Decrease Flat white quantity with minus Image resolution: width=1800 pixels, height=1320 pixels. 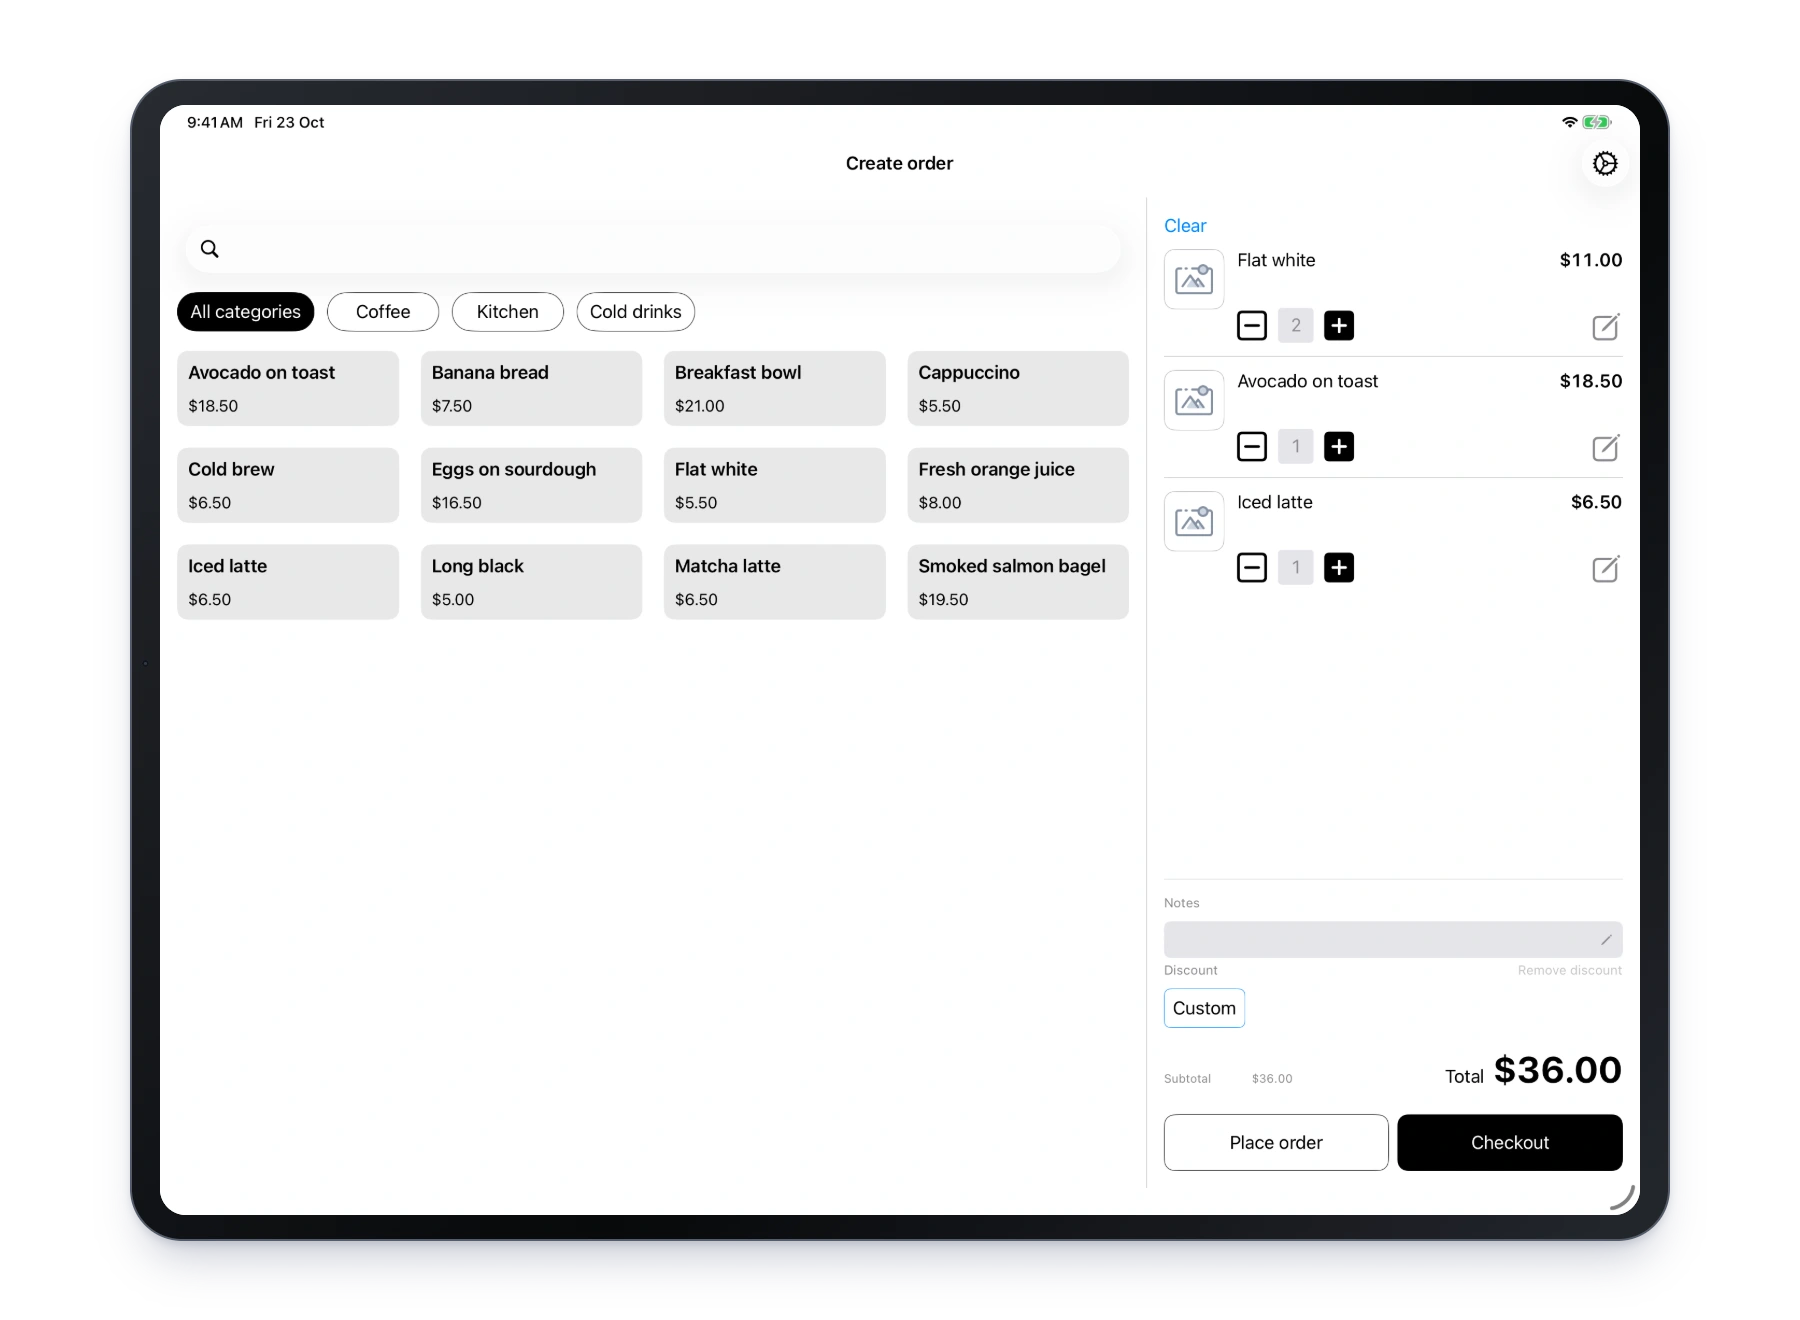point(1251,326)
